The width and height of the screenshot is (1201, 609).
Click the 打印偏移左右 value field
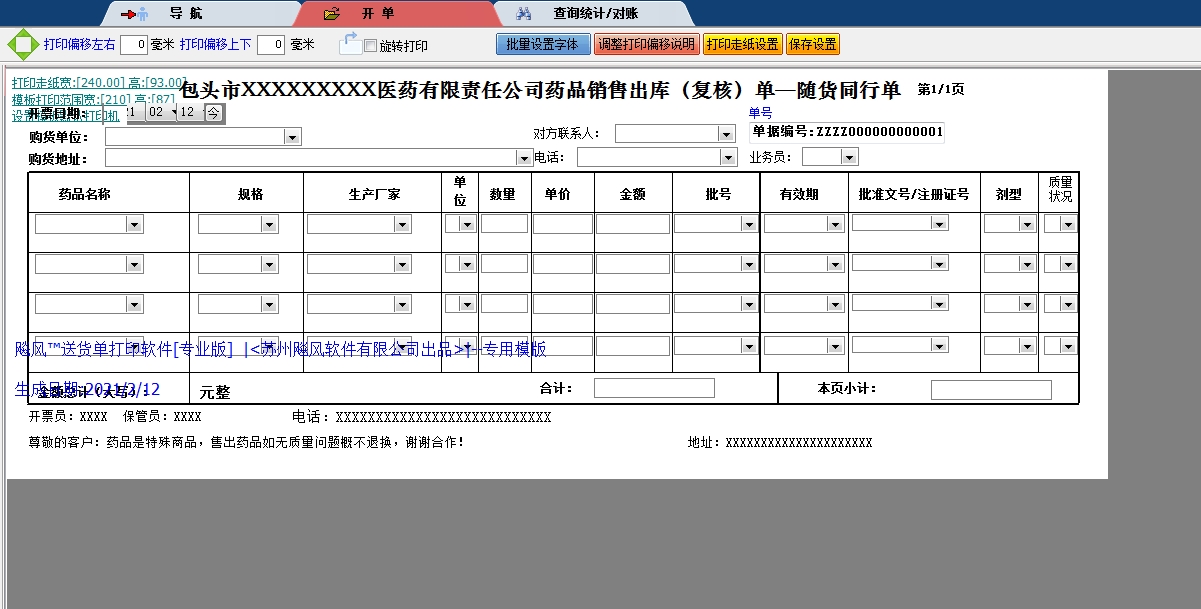(134, 45)
